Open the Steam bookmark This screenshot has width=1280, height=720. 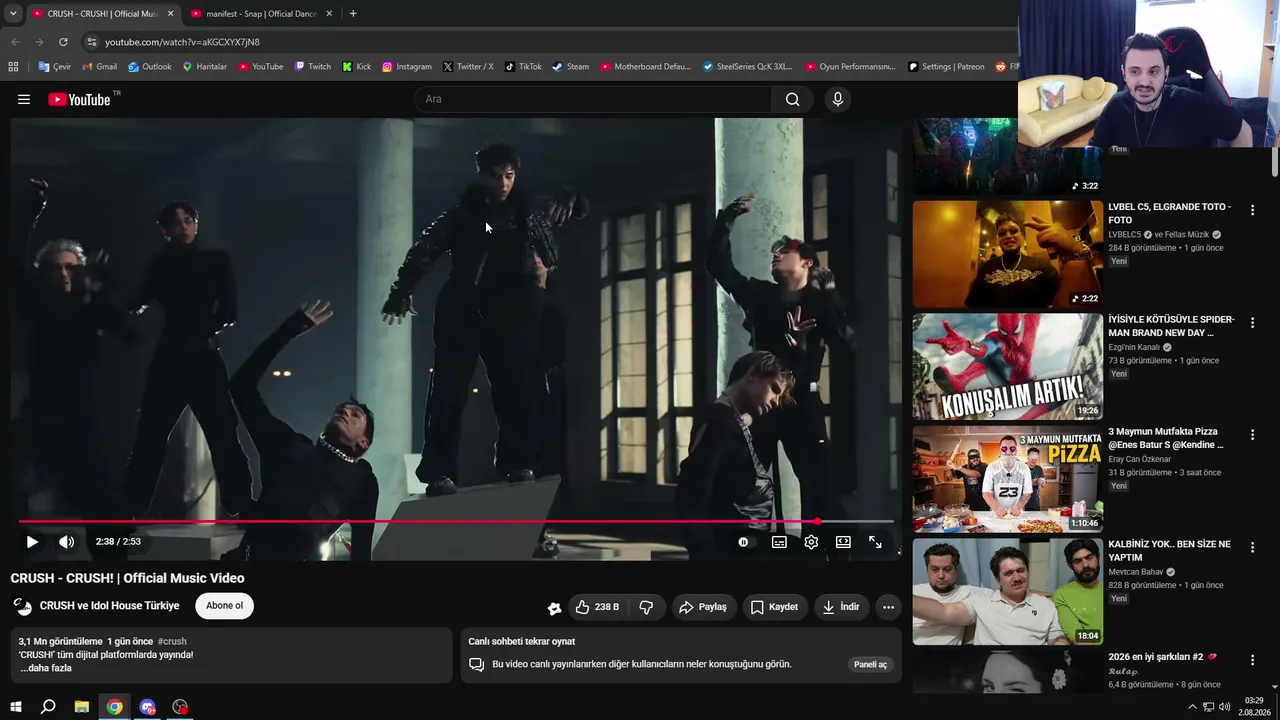tap(571, 67)
